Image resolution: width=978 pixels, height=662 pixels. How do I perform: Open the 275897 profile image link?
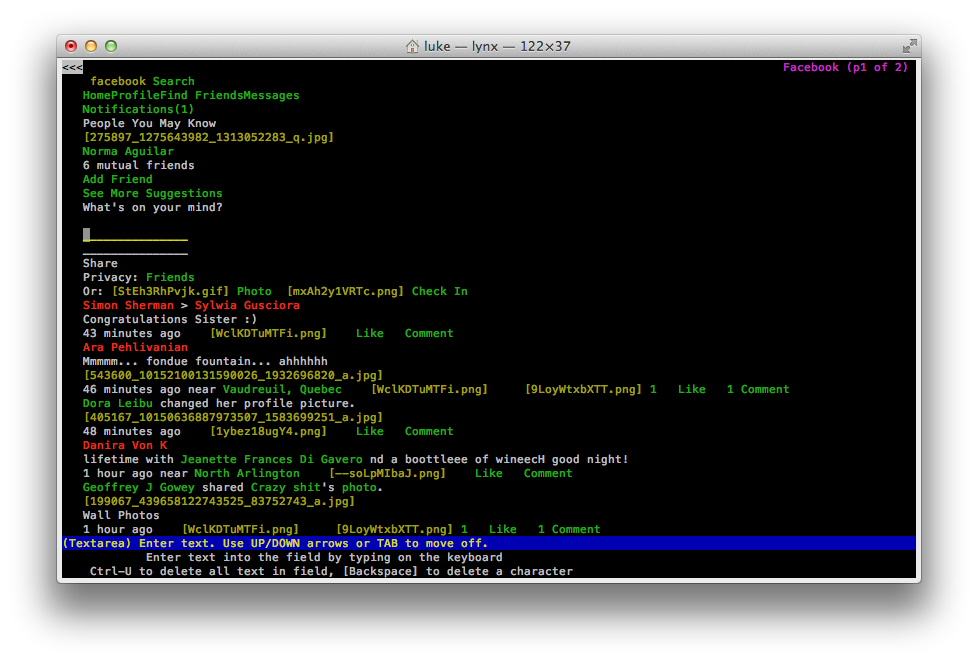point(208,138)
